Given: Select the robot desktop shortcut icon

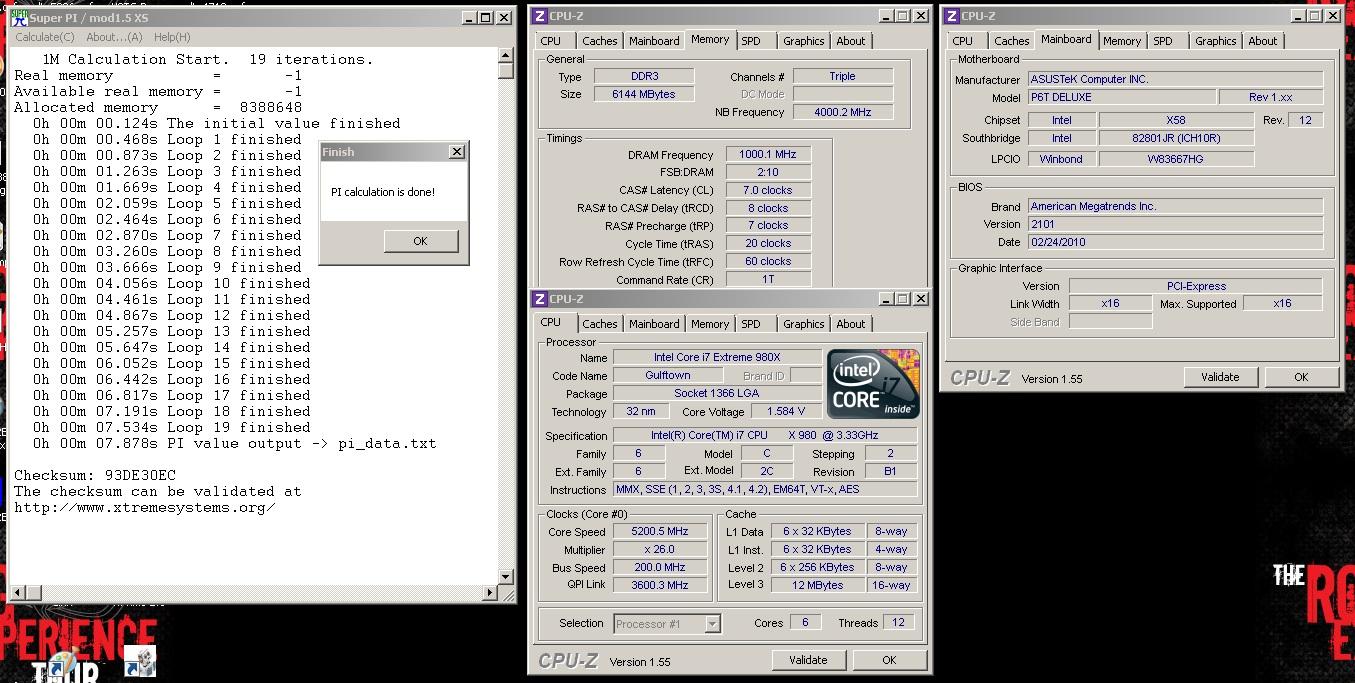Looking at the screenshot, I should coord(140,661).
